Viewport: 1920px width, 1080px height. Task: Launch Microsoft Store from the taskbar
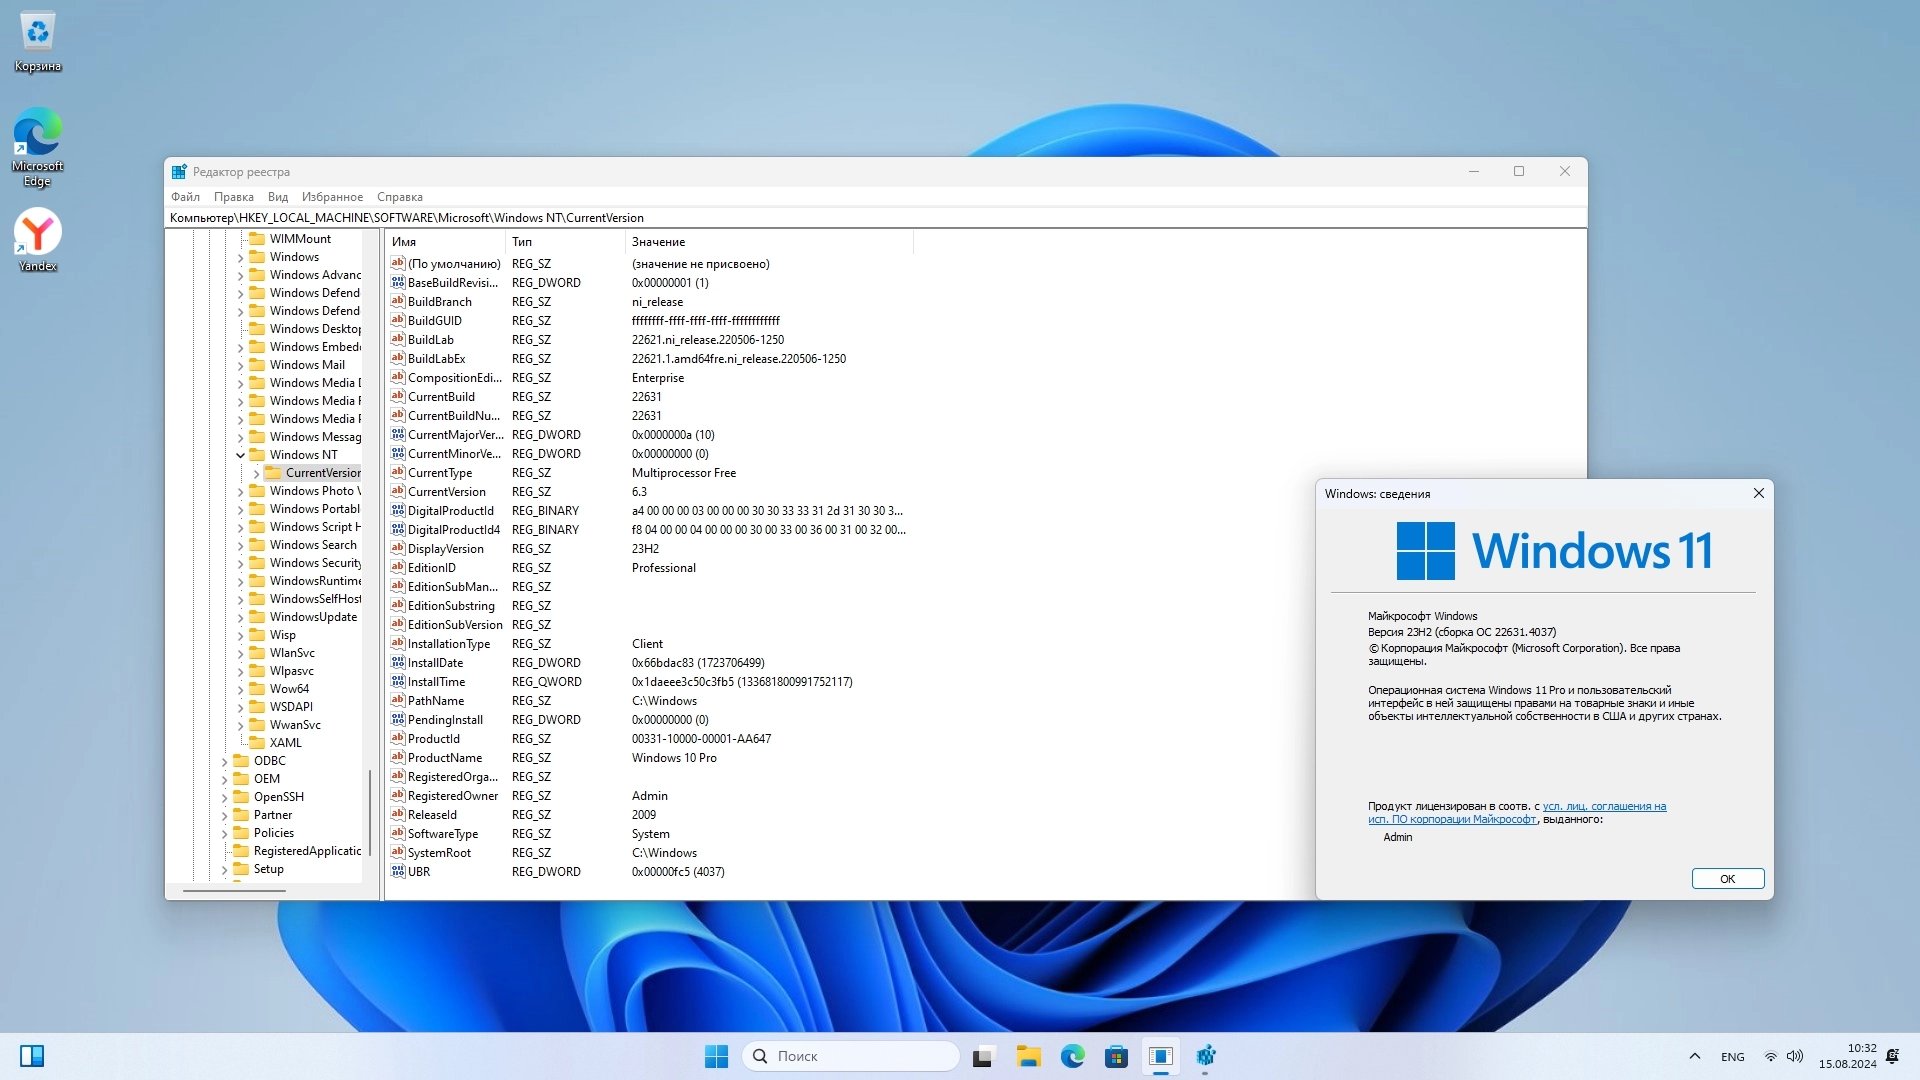click(1116, 1056)
